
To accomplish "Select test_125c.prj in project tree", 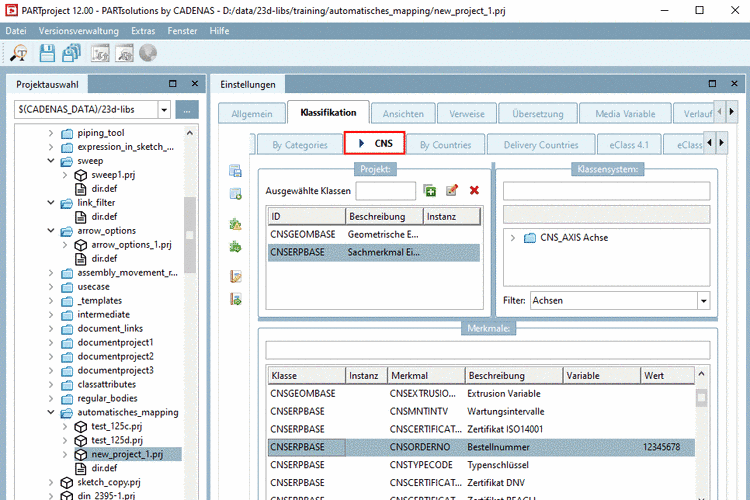I will [x=117, y=426].
